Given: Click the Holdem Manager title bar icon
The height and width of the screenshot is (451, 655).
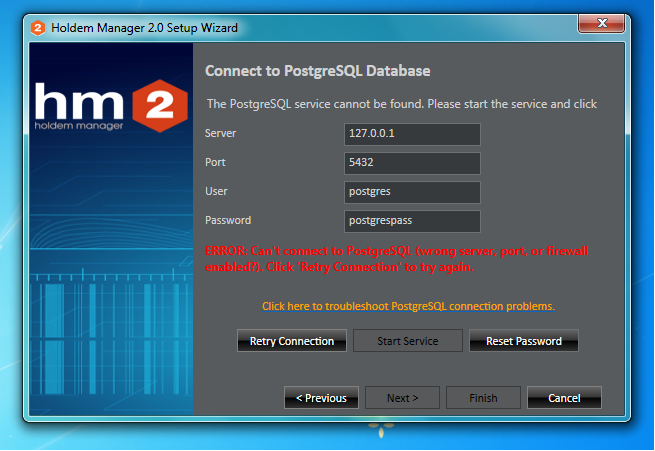Looking at the screenshot, I should pyautogui.click(x=38, y=28).
